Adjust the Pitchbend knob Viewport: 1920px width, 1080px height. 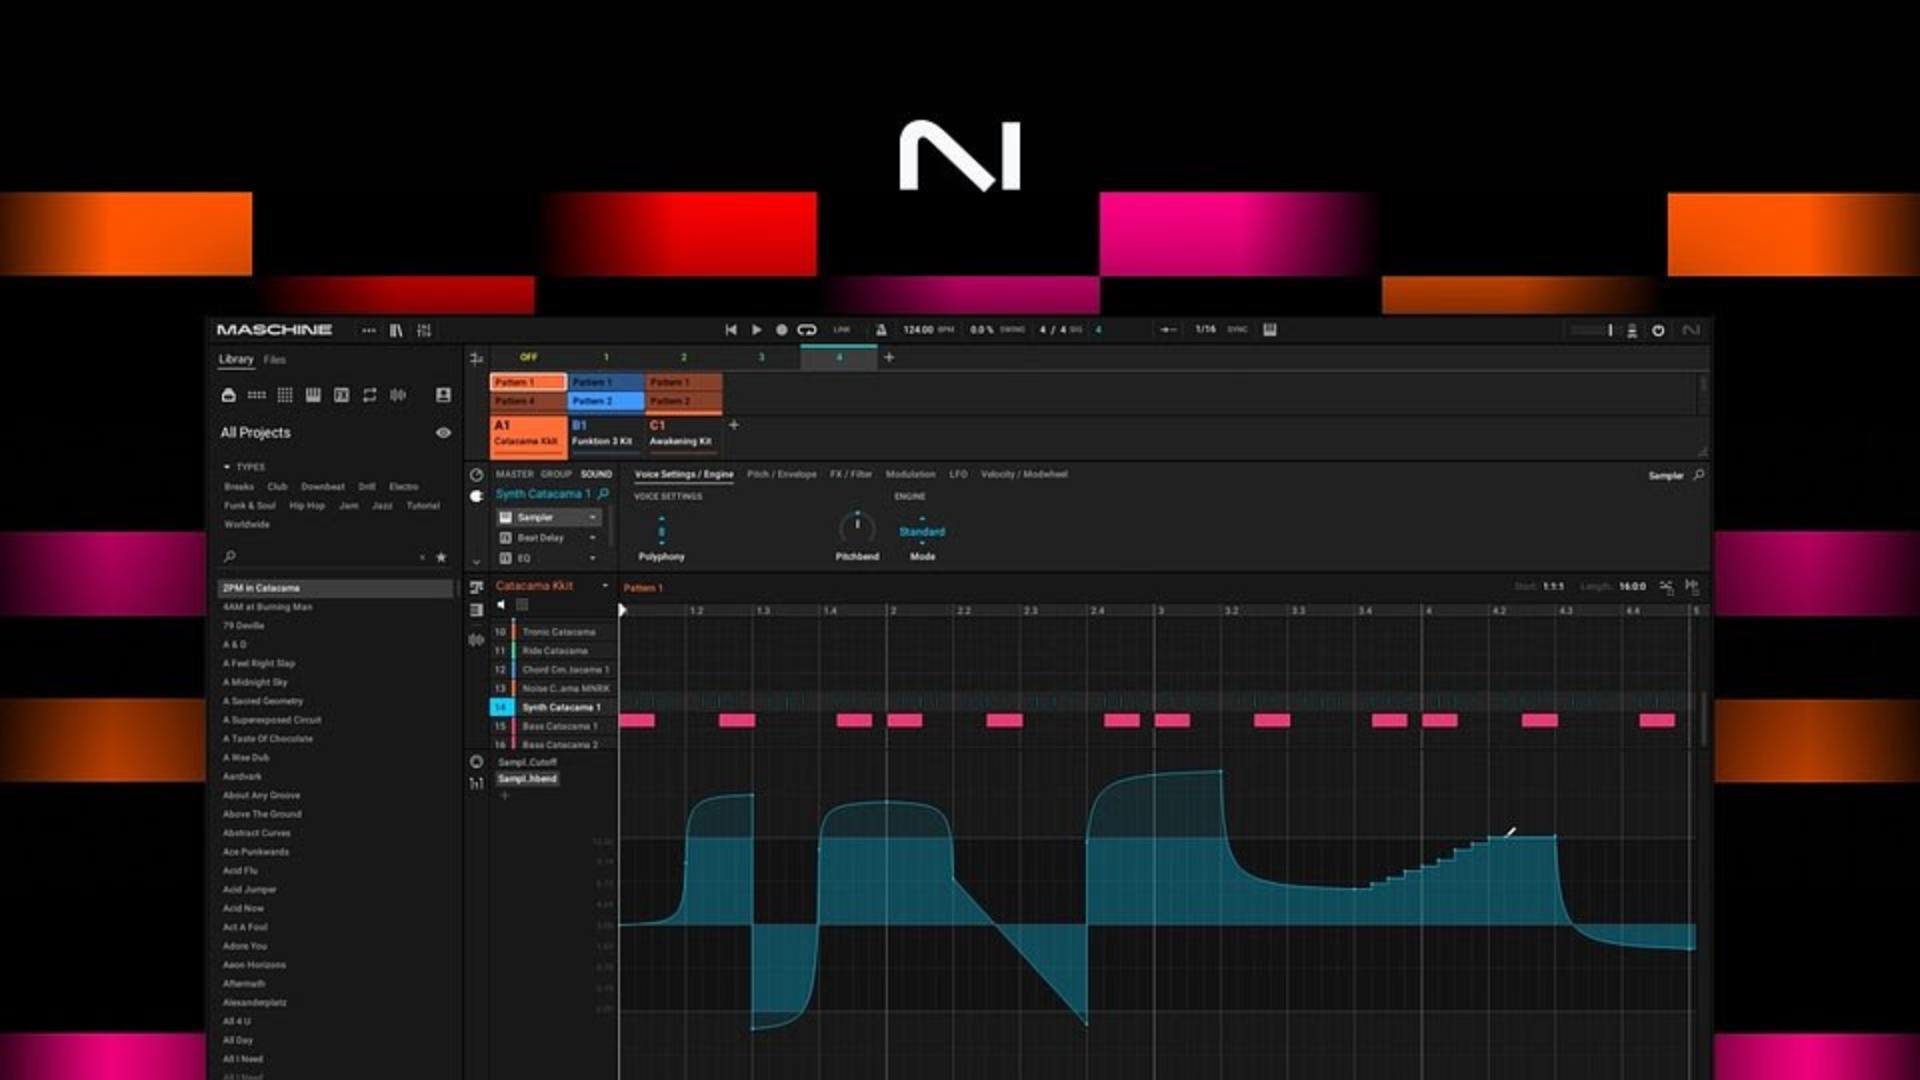pyautogui.click(x=857, y=526)
